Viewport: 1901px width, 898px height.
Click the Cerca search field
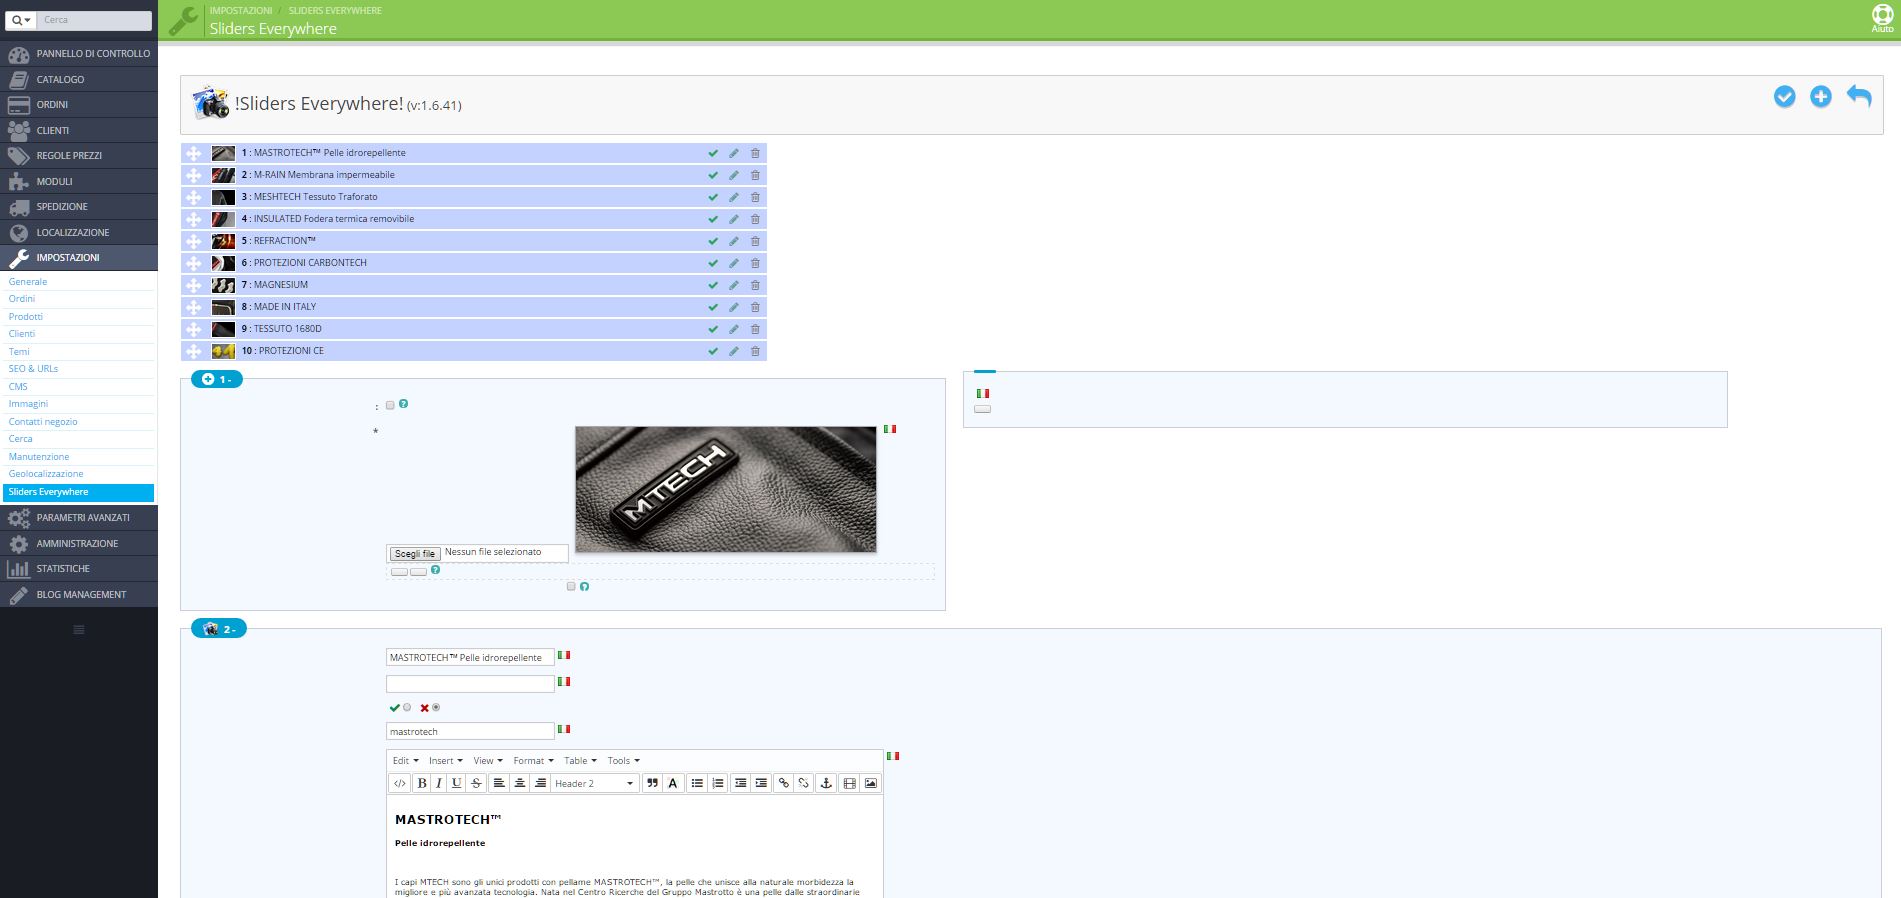click(x=95, y=20)
